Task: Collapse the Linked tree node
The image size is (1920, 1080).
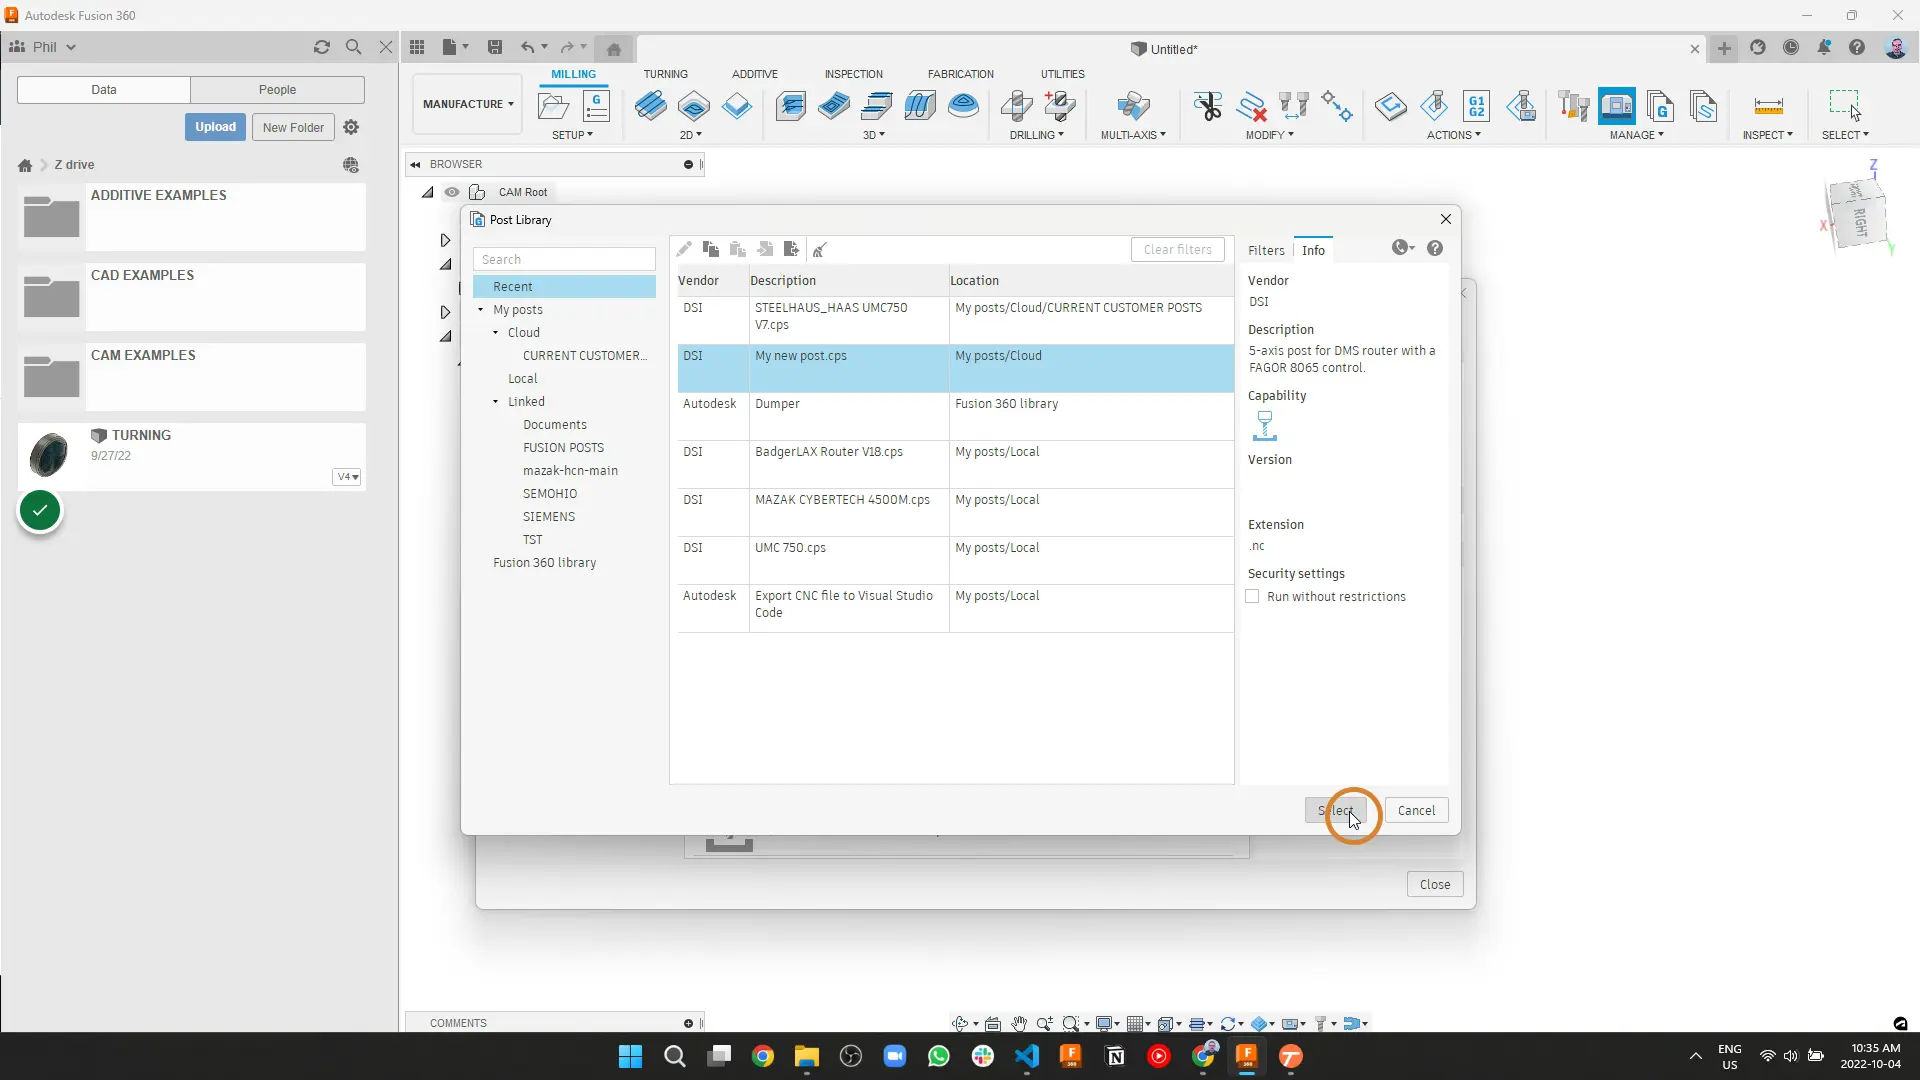Action: tap(496, 402)
